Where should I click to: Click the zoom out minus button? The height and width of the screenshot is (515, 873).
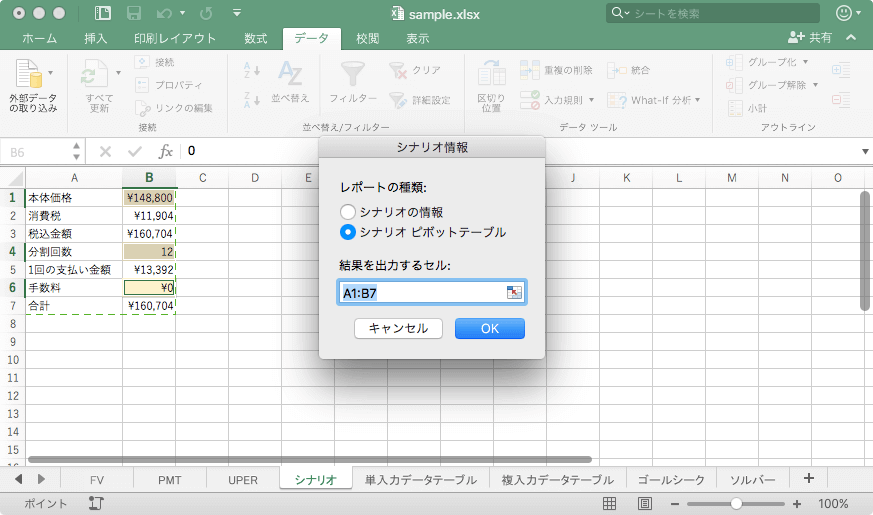(675, 504)
